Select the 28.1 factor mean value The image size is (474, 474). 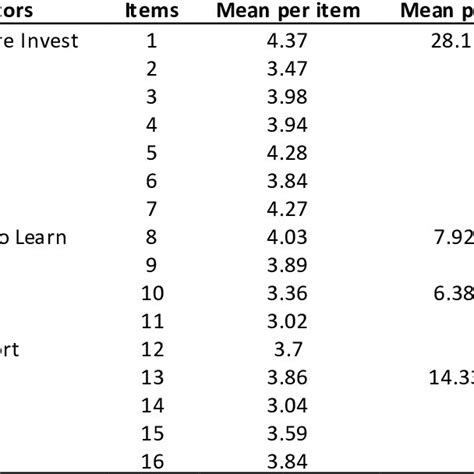[x=451, y=41]
